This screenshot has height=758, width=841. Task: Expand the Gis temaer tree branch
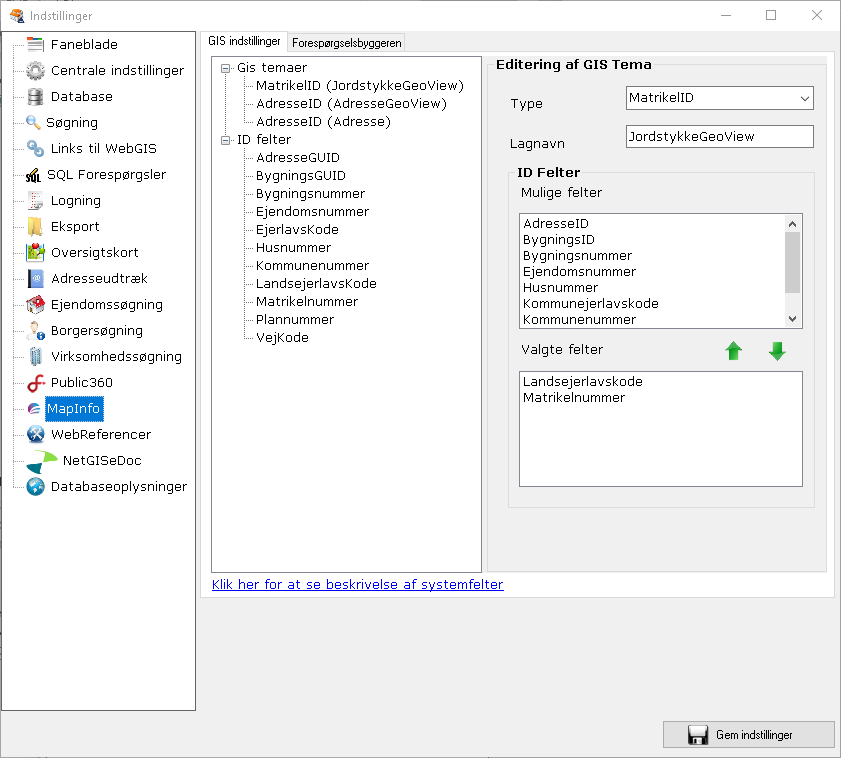(224, 69)
